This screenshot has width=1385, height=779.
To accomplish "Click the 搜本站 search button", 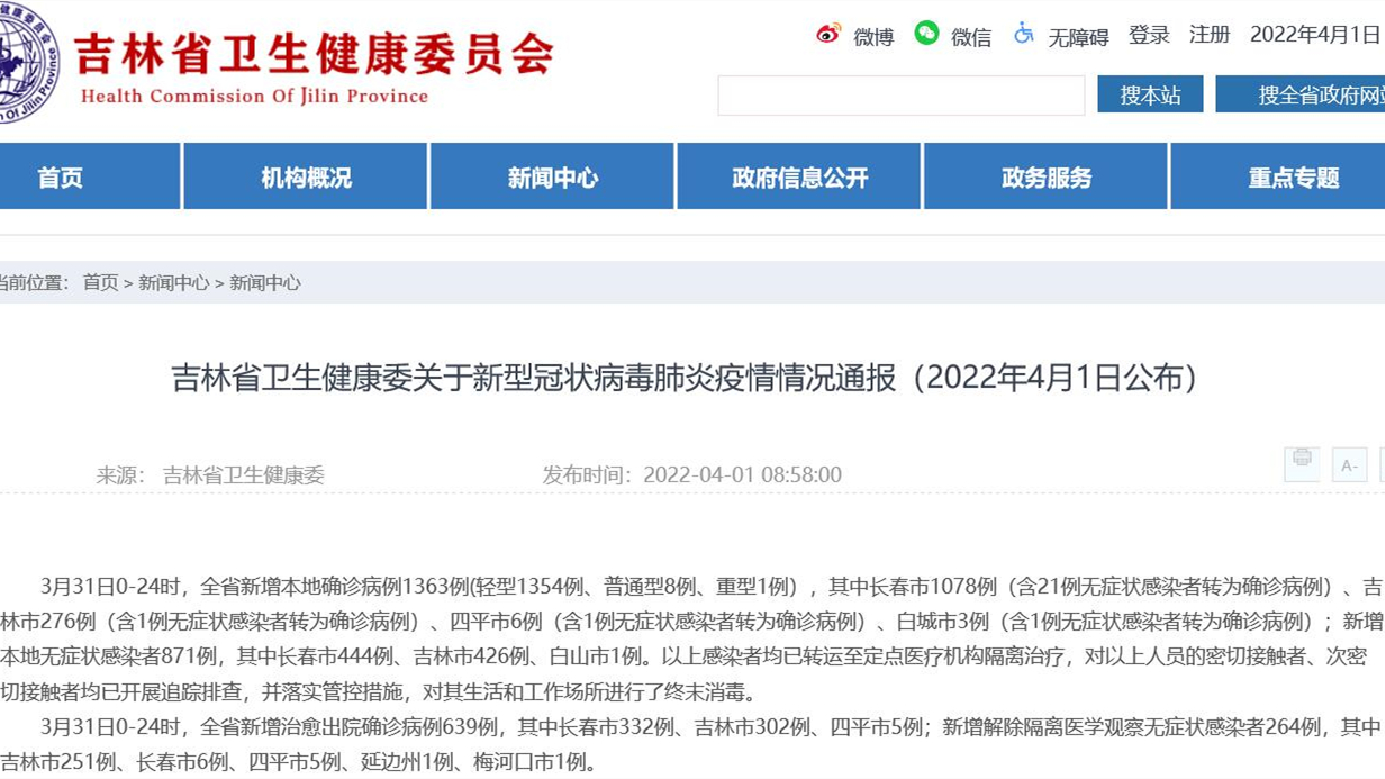I will (1150, 95).
